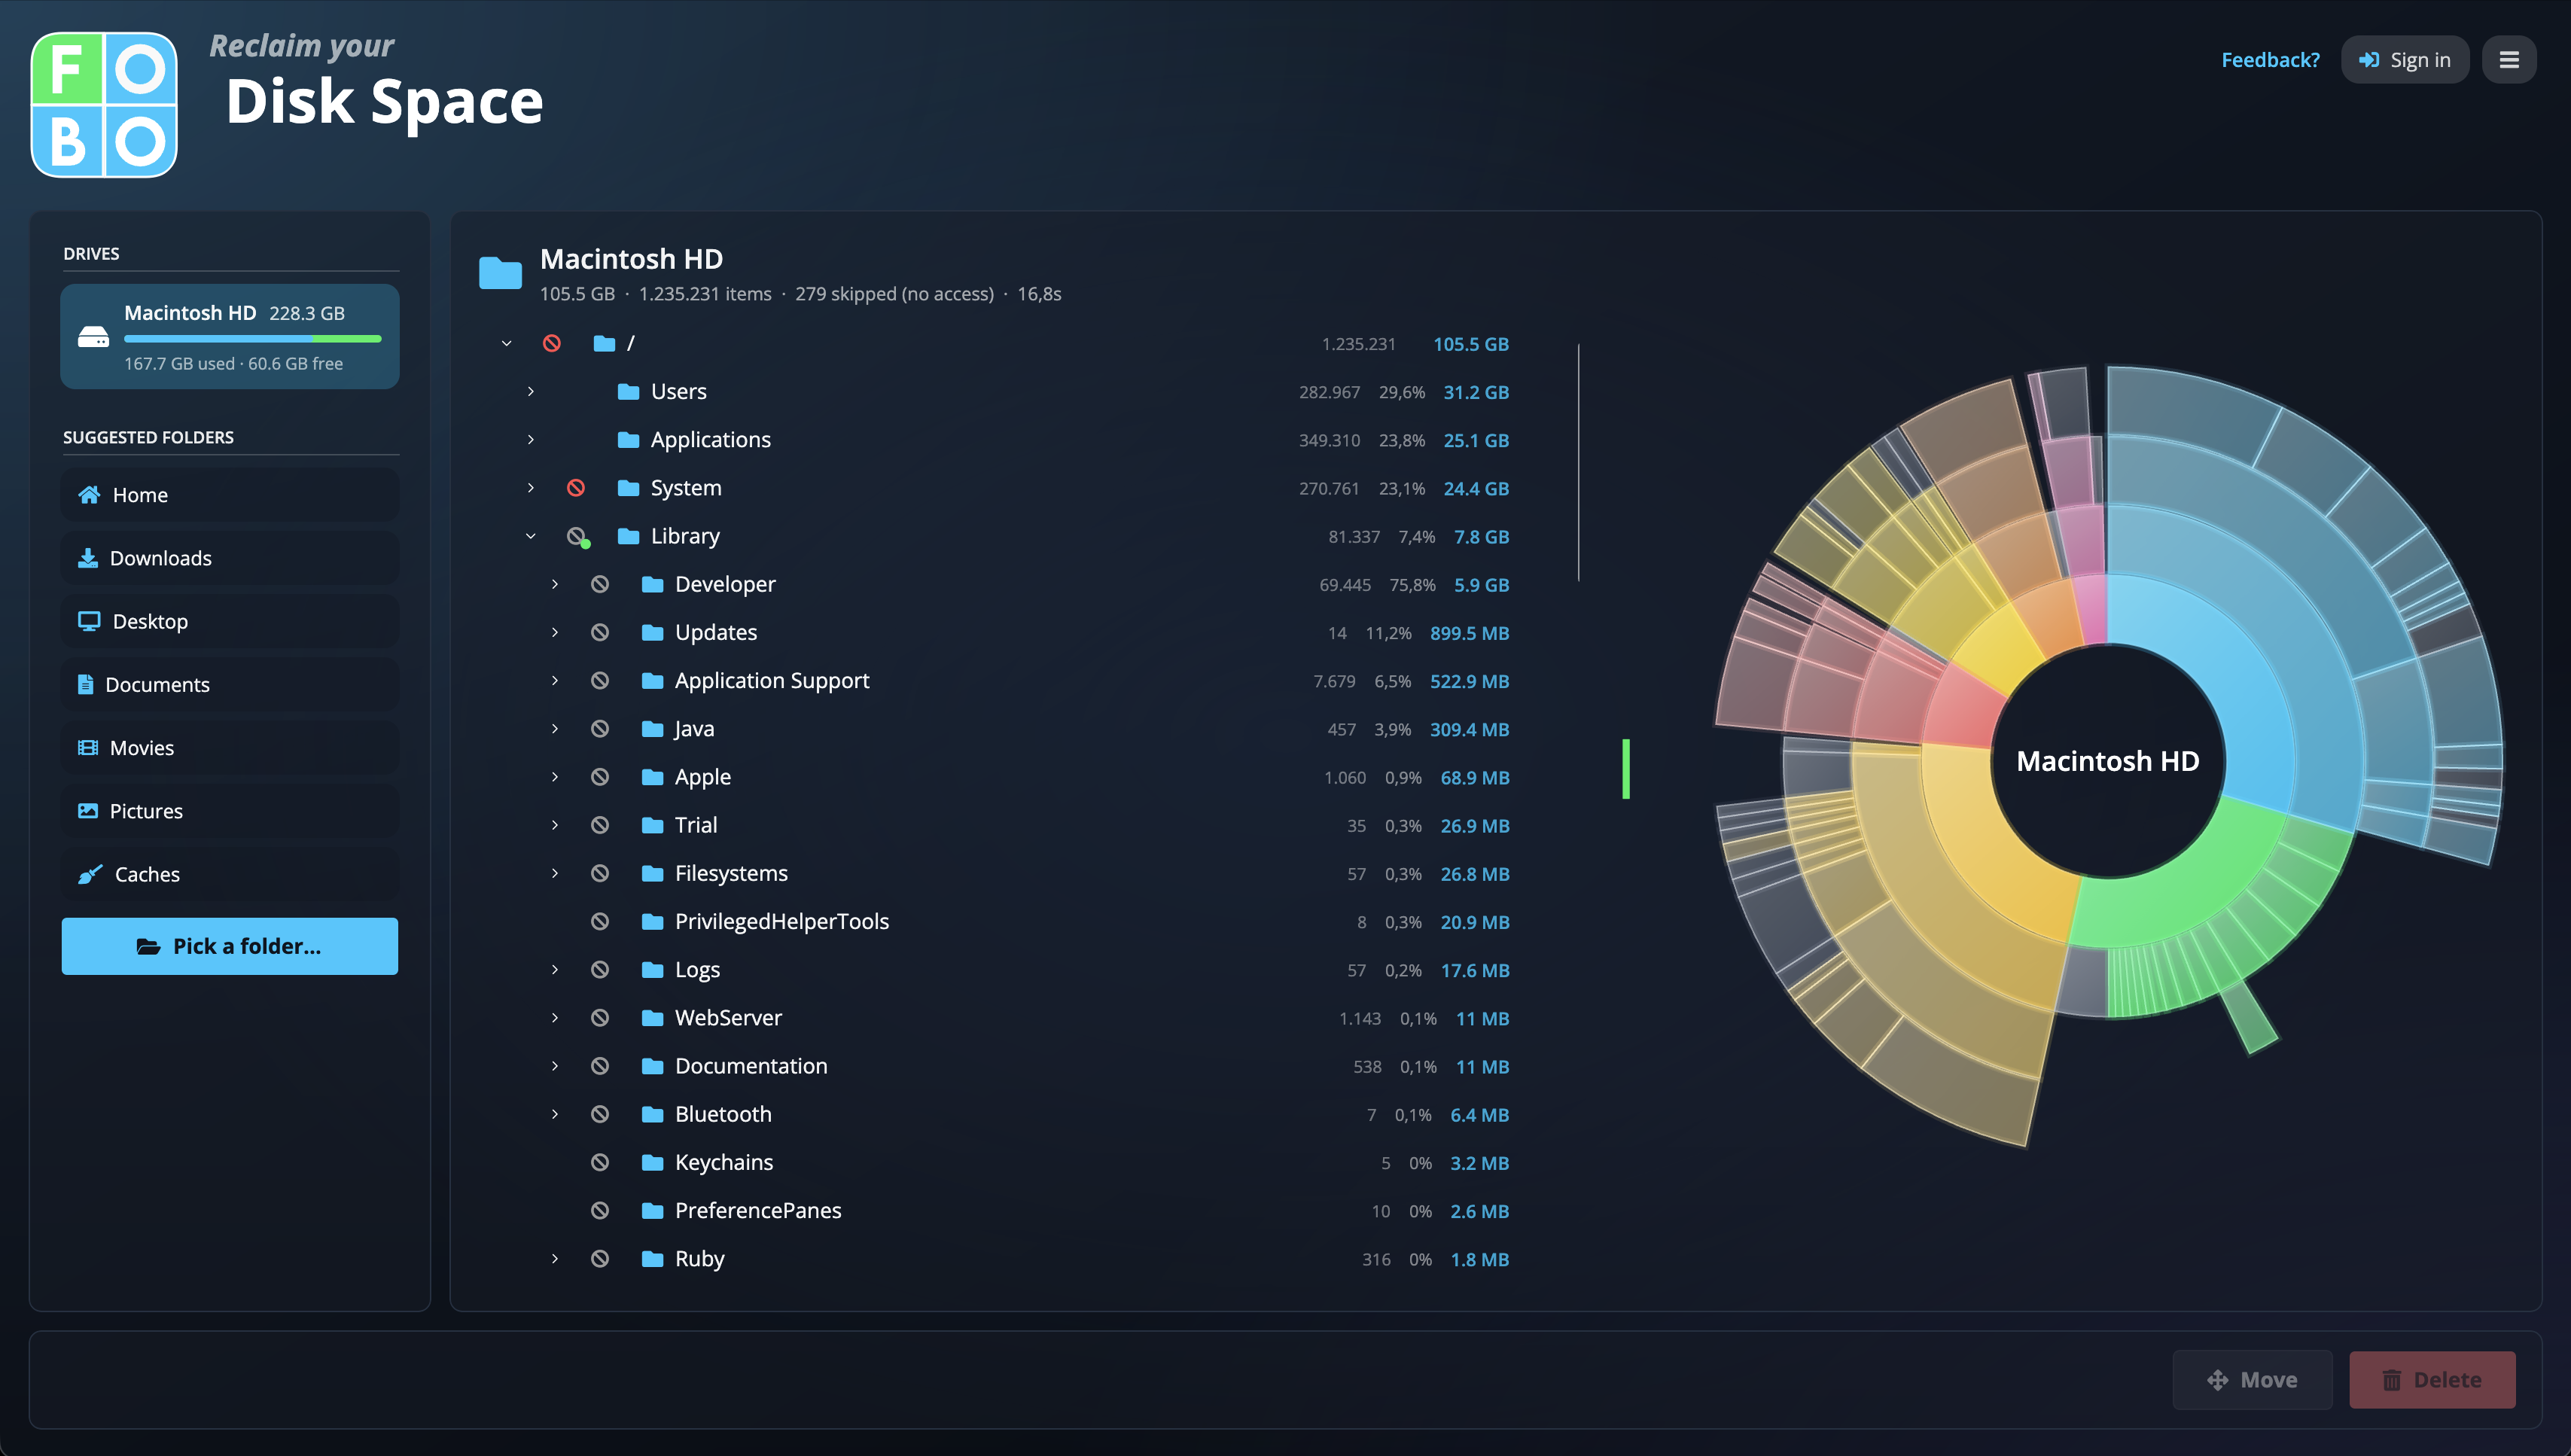Click the Library folder icon
2571x1456 pixels.
coord(628,536)
